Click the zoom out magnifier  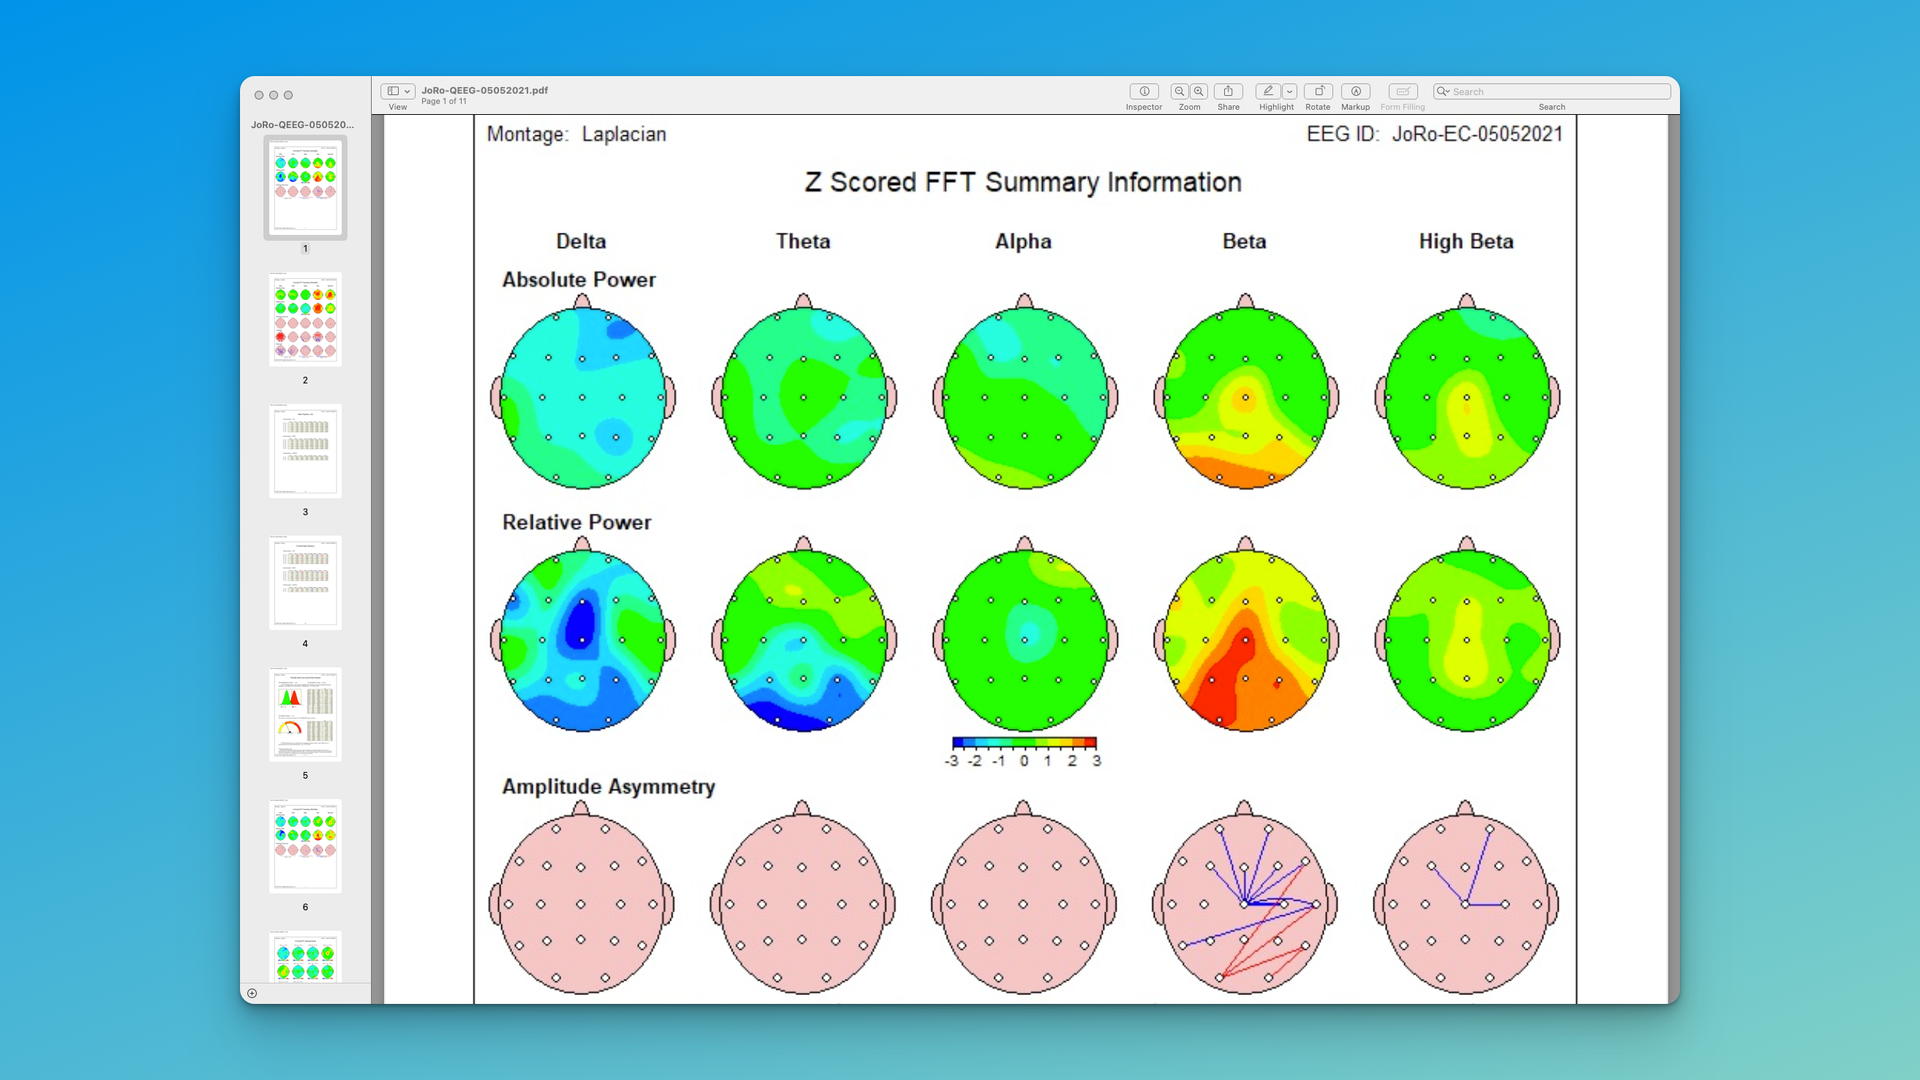click(x=1180, y=91)
